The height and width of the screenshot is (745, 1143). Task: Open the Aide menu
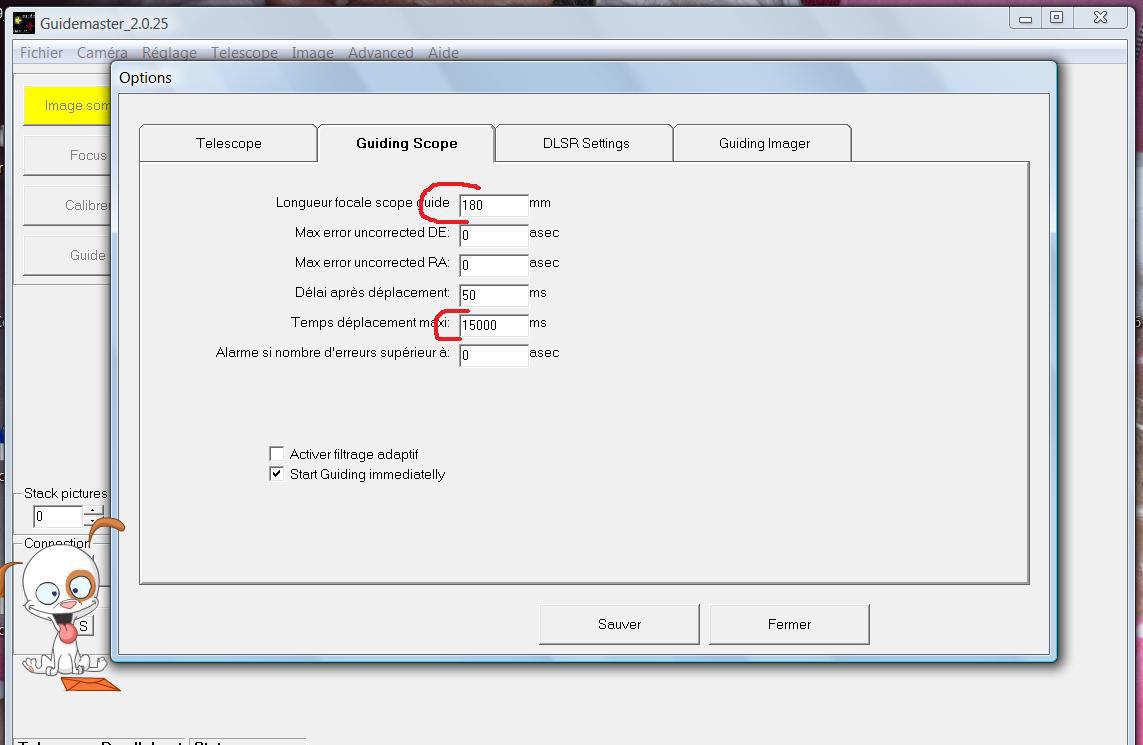(x=443, y=52)
